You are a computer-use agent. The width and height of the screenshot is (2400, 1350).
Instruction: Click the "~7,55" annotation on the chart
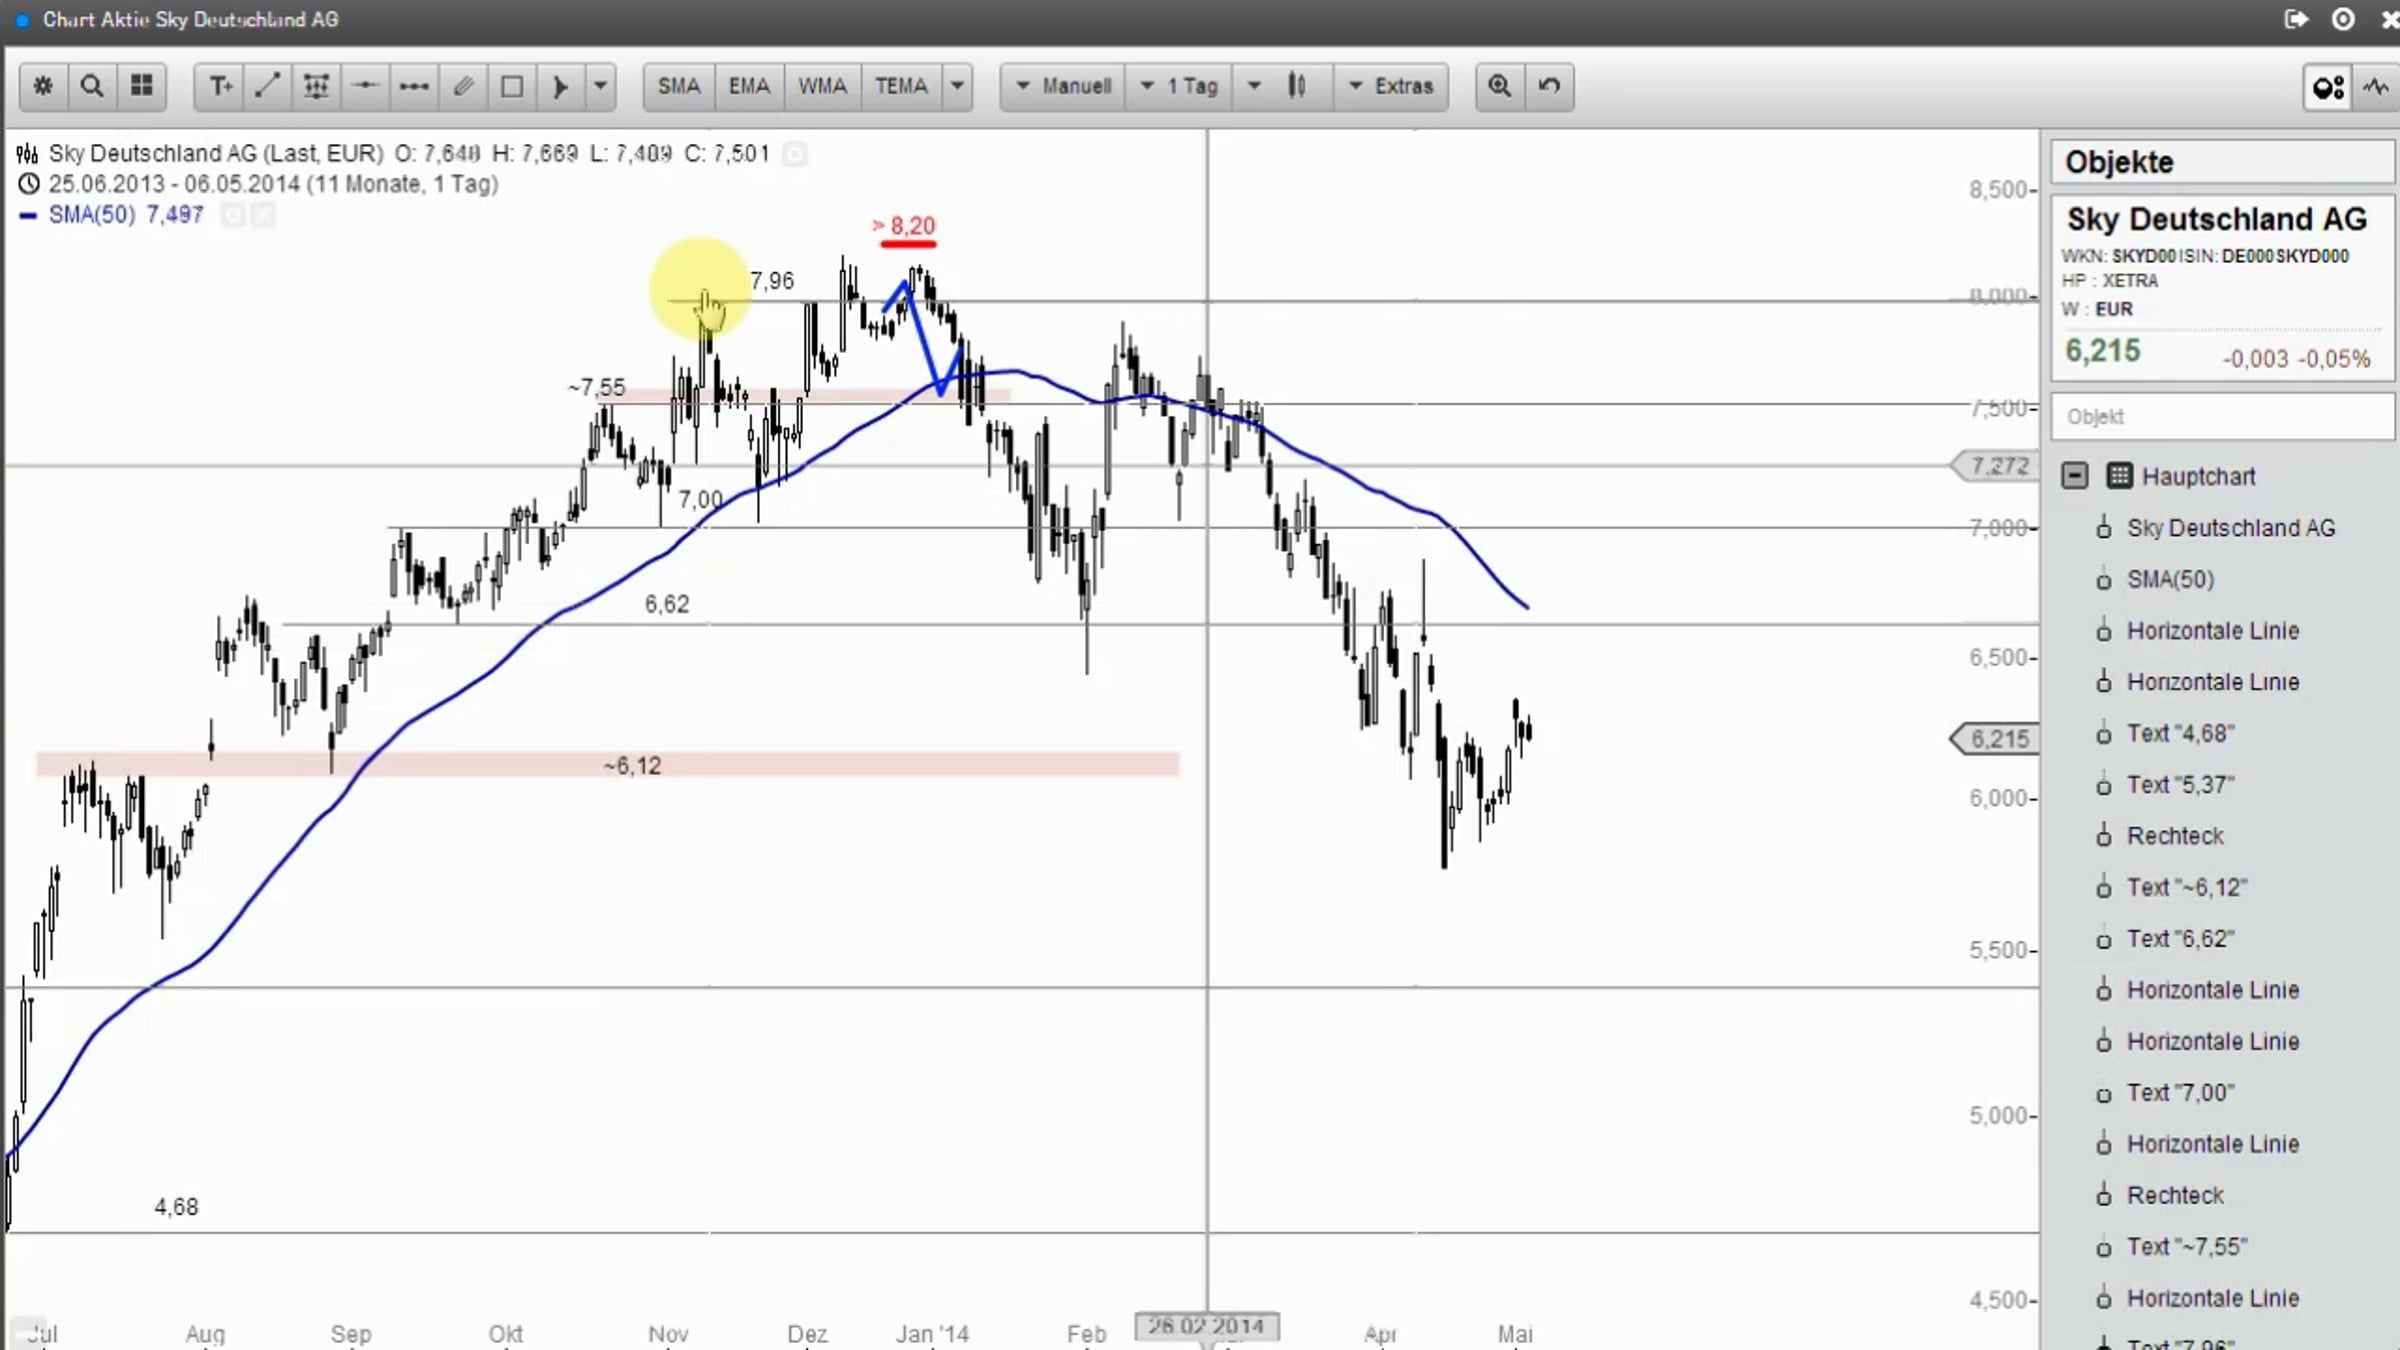597,387
